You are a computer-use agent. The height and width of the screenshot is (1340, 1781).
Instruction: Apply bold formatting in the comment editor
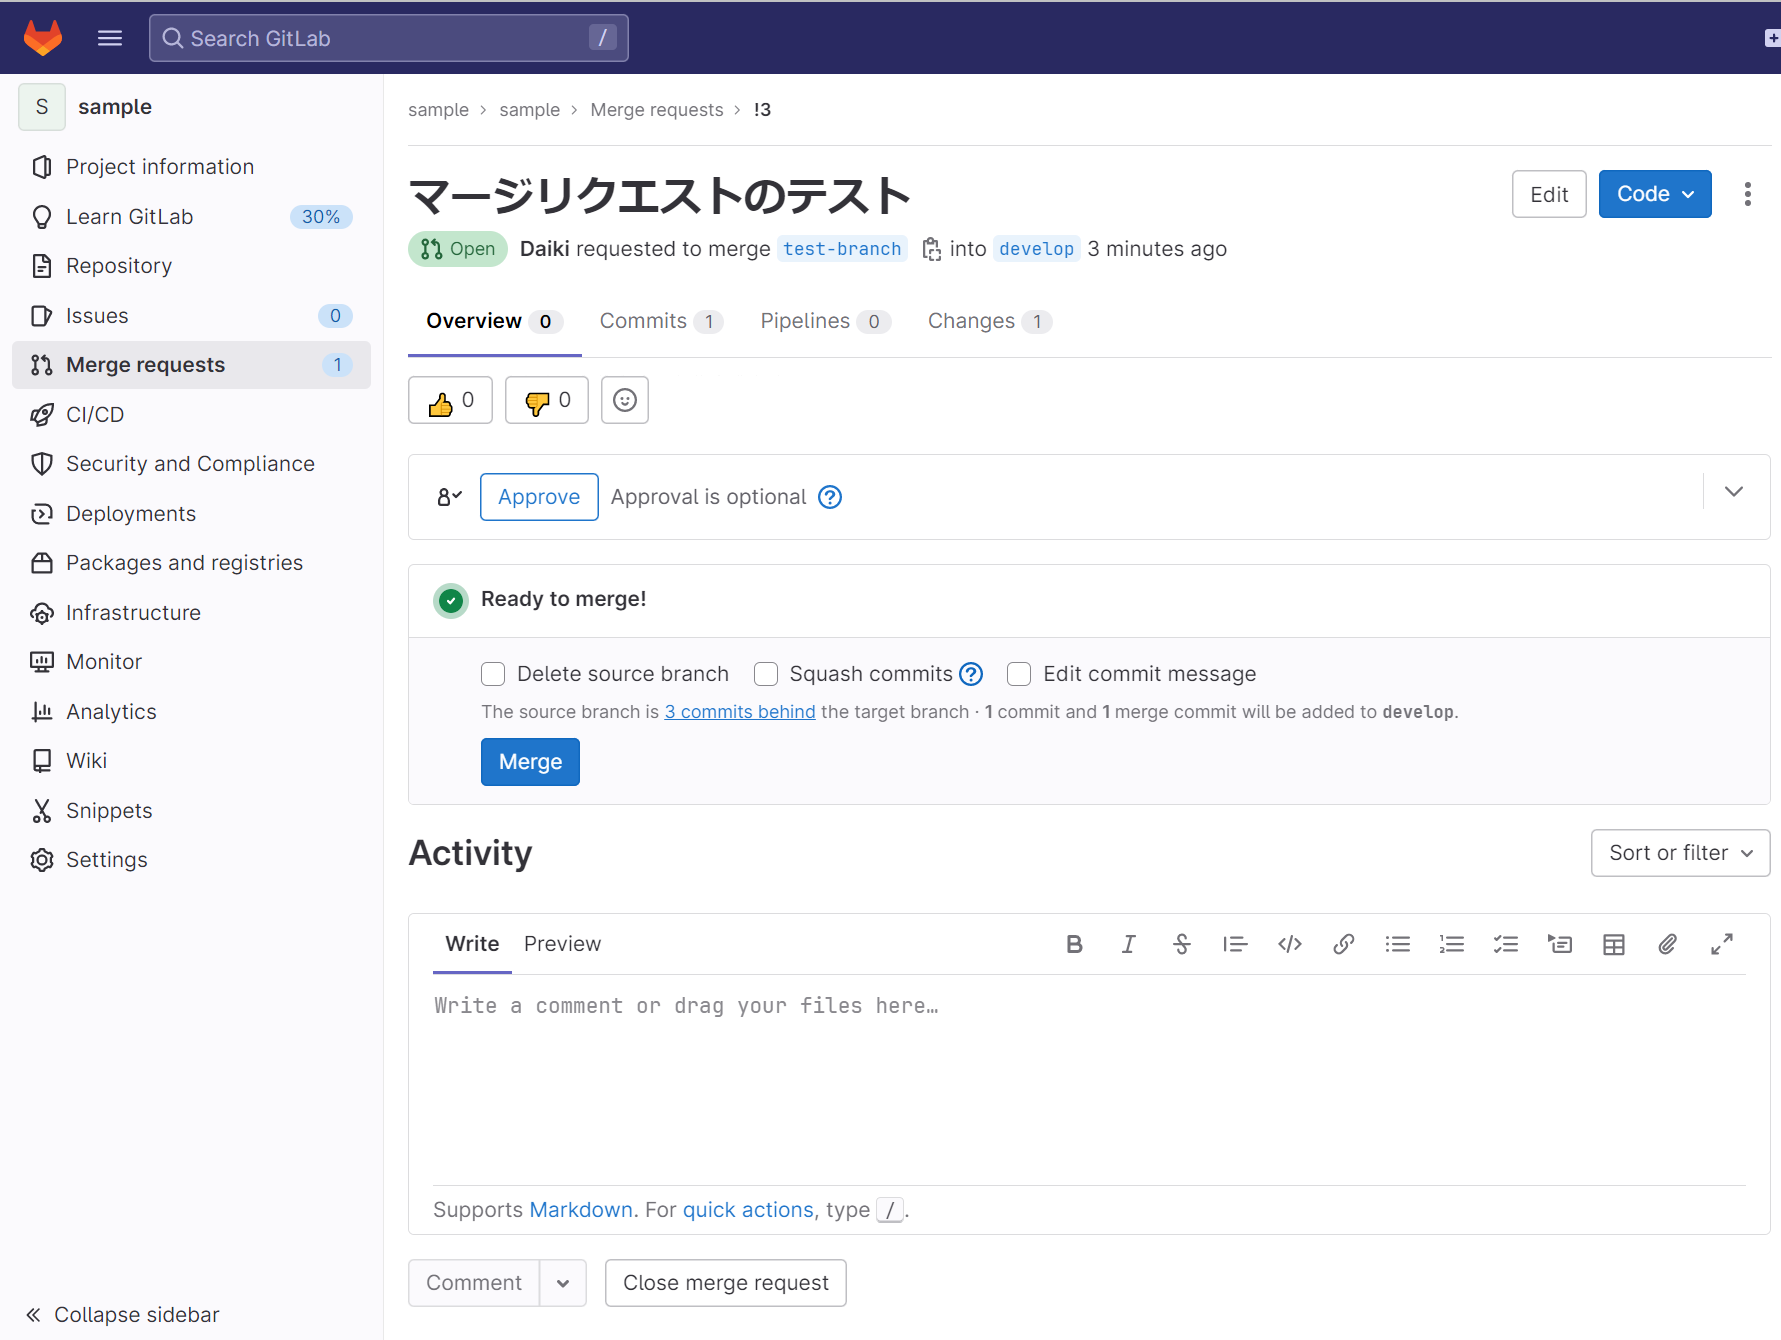click(1074, 943)
